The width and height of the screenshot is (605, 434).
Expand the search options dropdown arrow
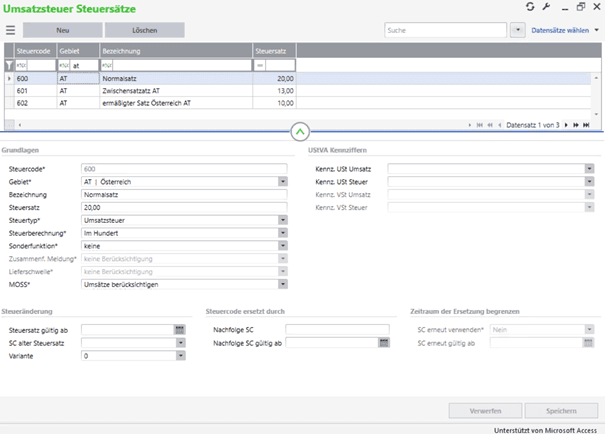[x=518, y=30]
